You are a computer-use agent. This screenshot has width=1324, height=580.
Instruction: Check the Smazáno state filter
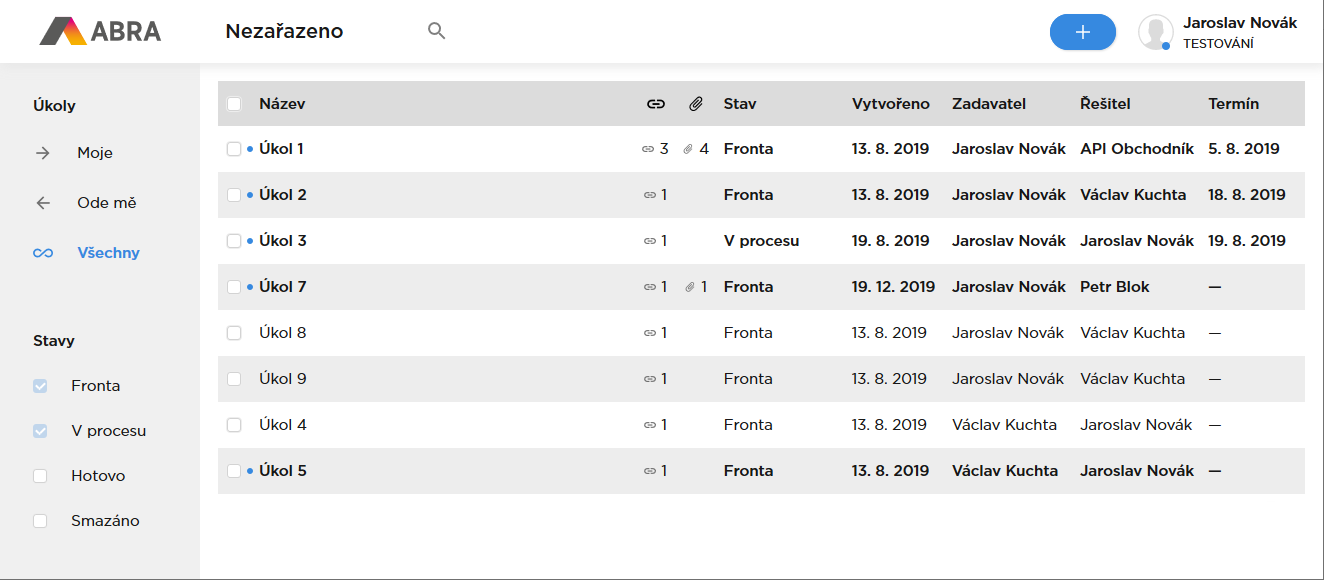(40, 521)
